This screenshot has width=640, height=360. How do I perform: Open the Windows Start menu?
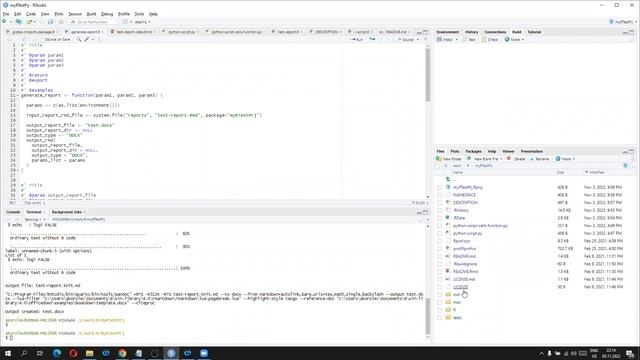pyautogui.click(x=8, y=353)
